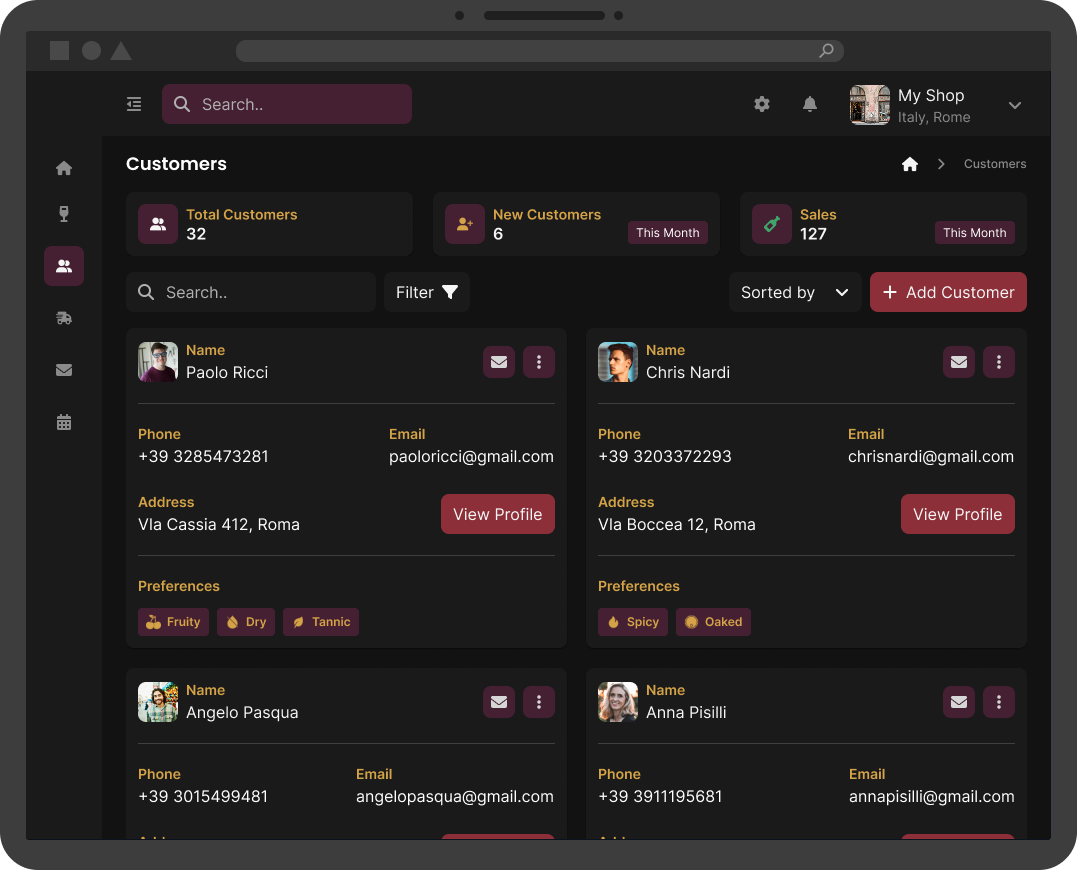
Task: Go to the home breadcrumb icon
Action: [x=910, y=164]
